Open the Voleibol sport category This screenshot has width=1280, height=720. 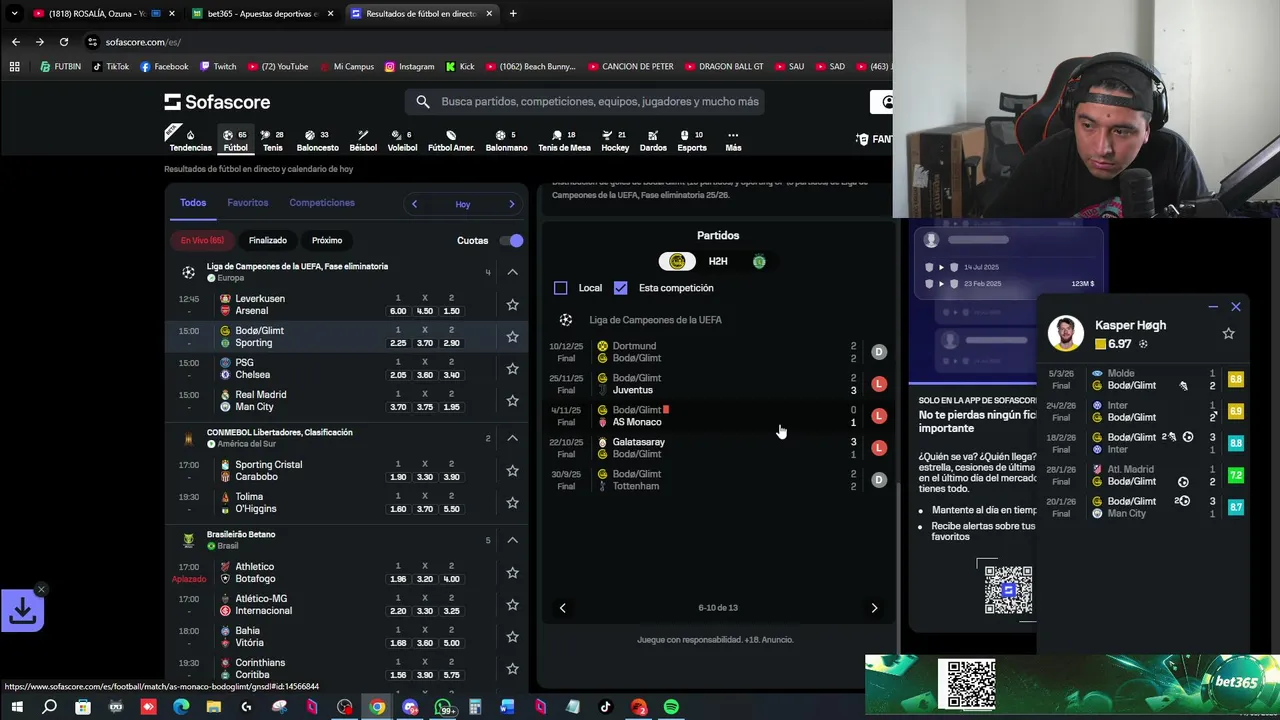click(x=402, y=141)
